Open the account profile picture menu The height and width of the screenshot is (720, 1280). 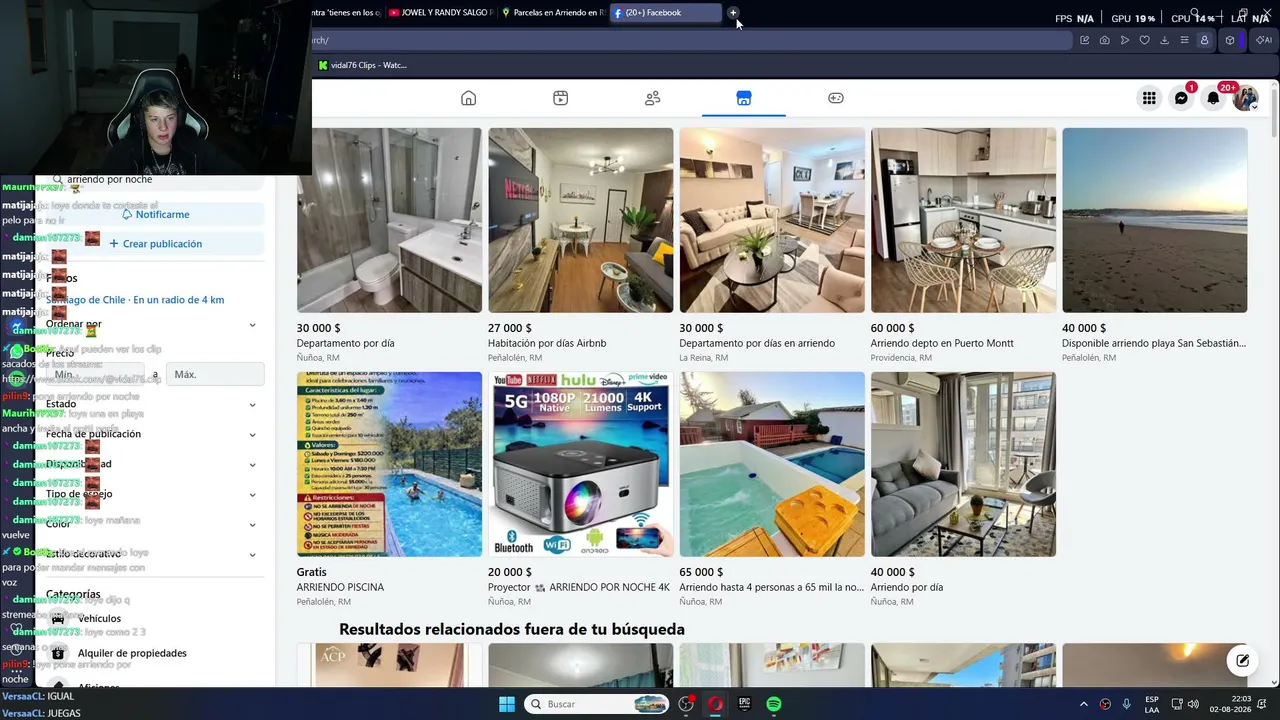pyautogui.click(x=1245, y=98)
